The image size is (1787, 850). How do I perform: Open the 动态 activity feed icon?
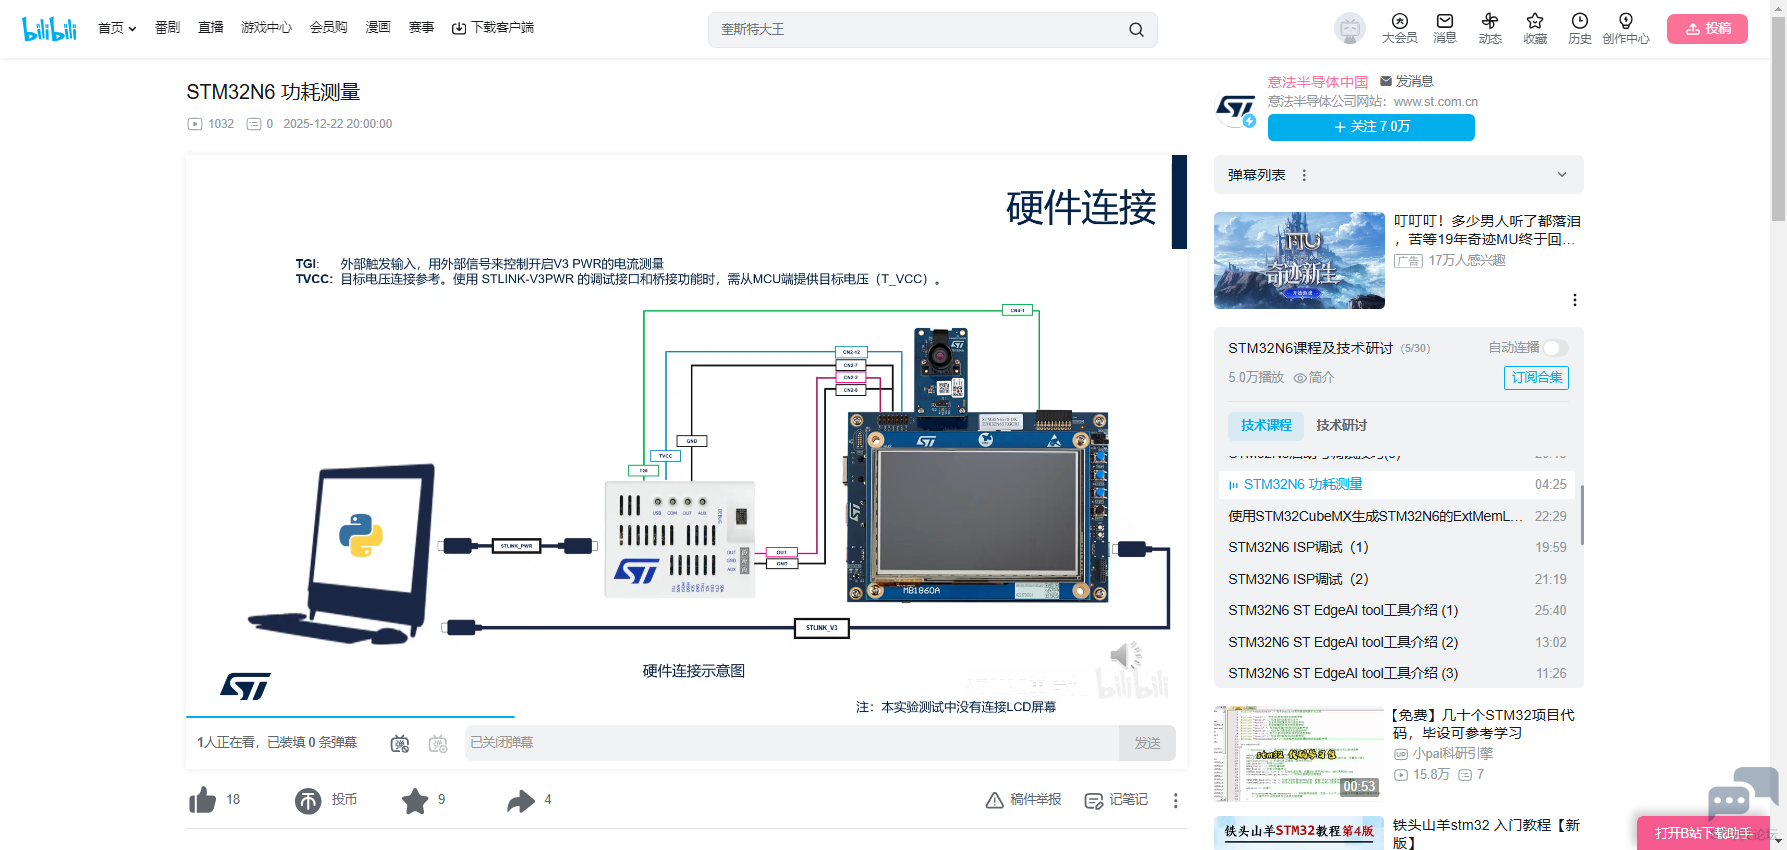[x=1490, y=28]
